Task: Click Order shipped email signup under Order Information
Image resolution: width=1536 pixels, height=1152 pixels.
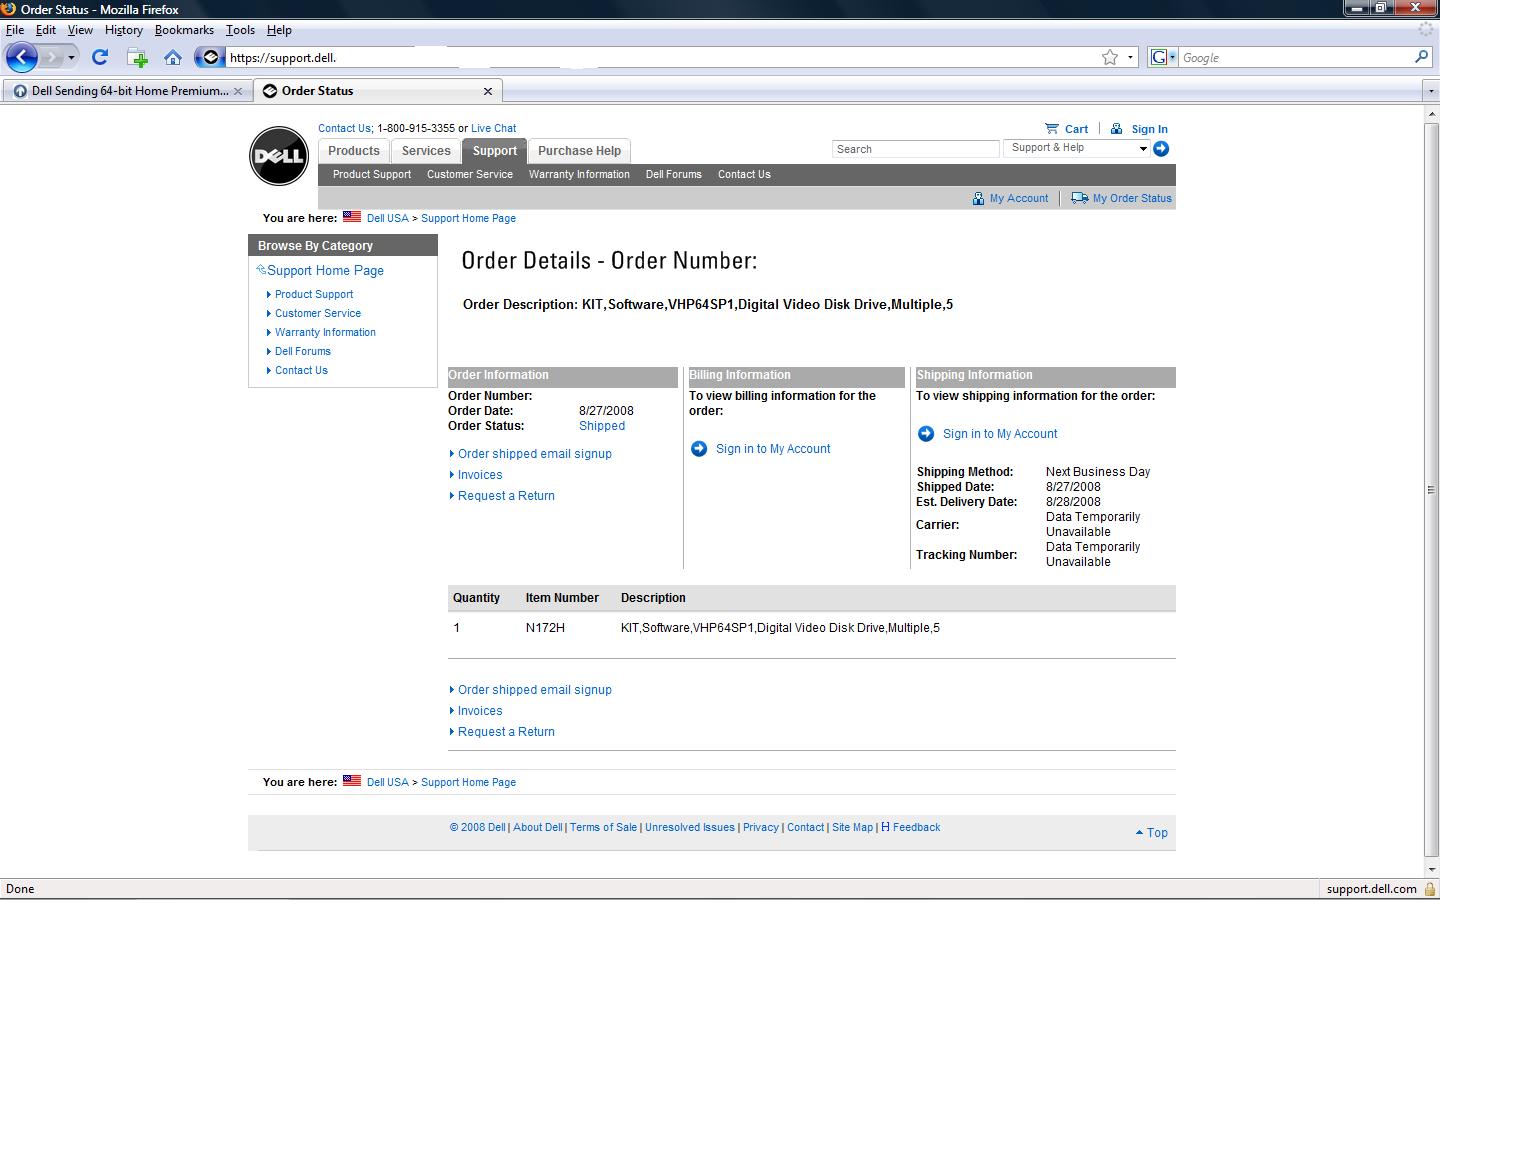Action: (534, 454)
